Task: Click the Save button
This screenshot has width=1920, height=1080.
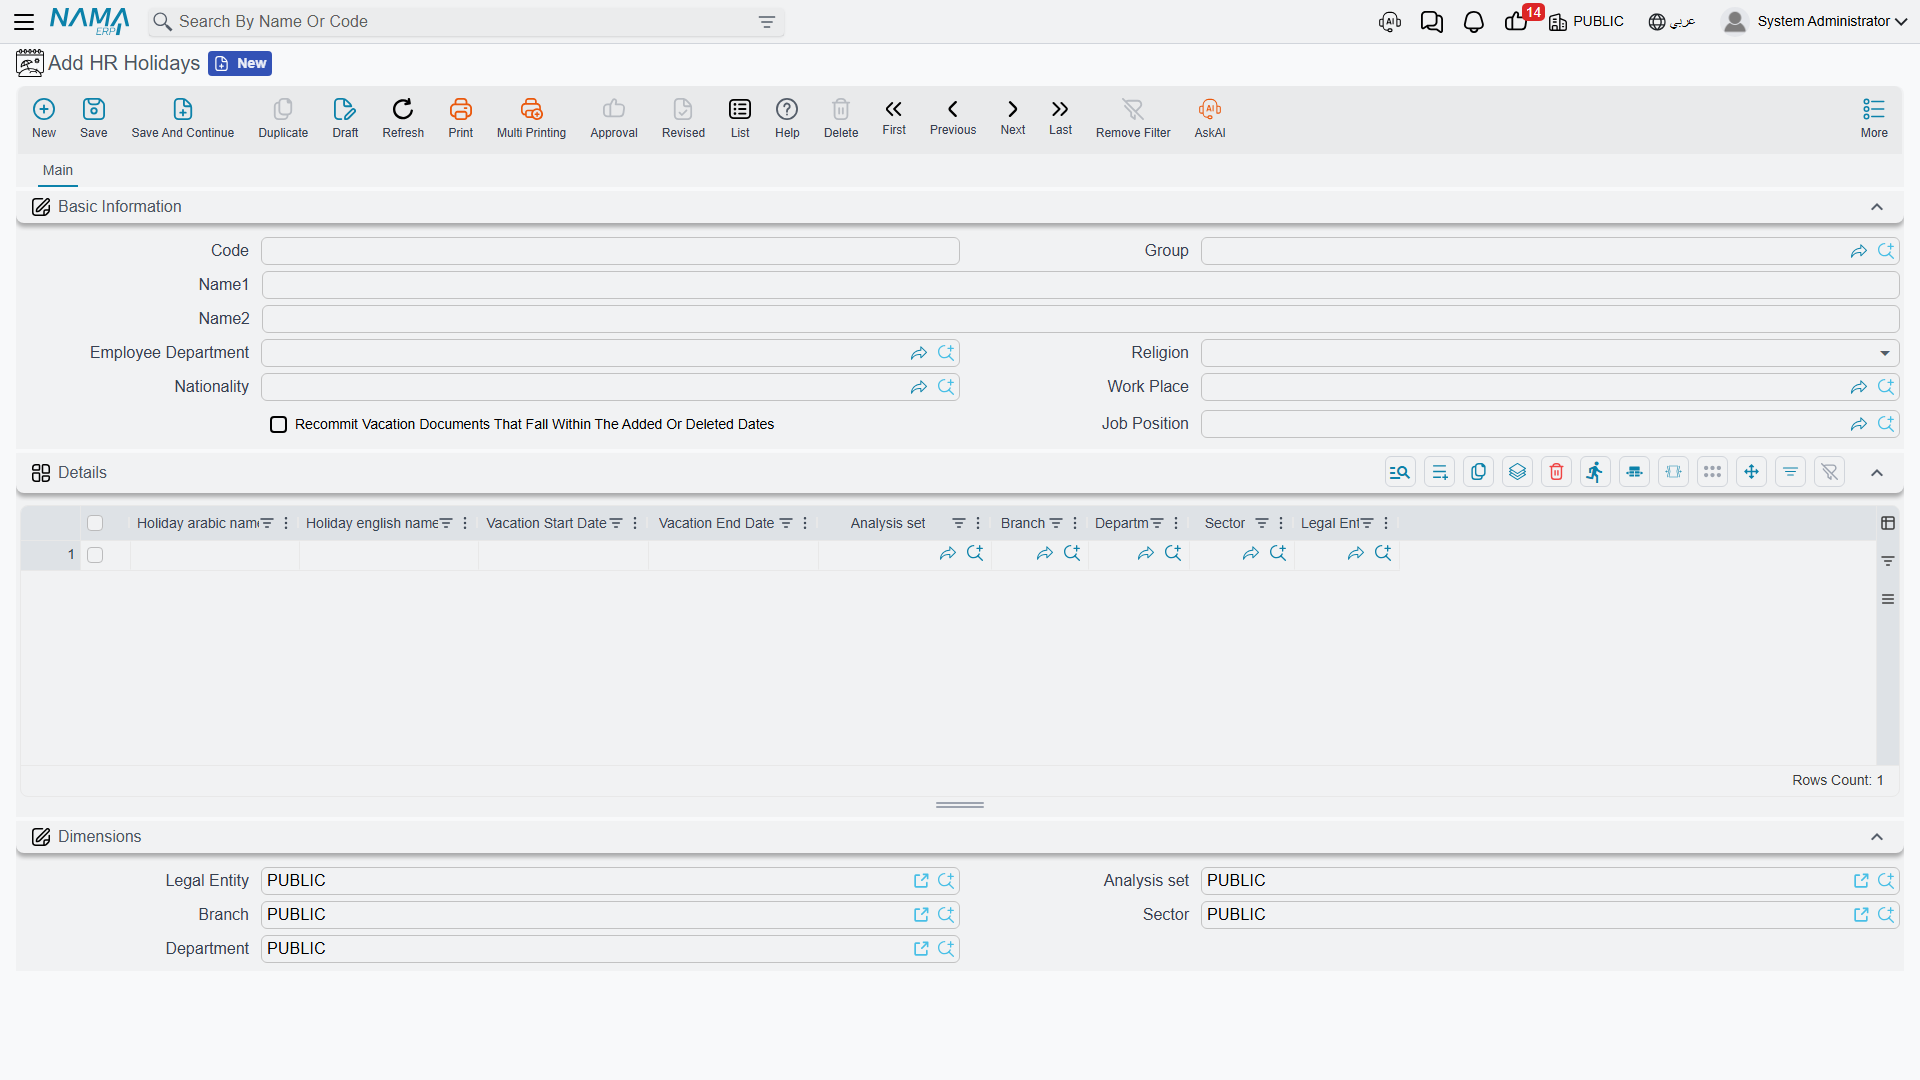Action: click(x=93, y=118)
